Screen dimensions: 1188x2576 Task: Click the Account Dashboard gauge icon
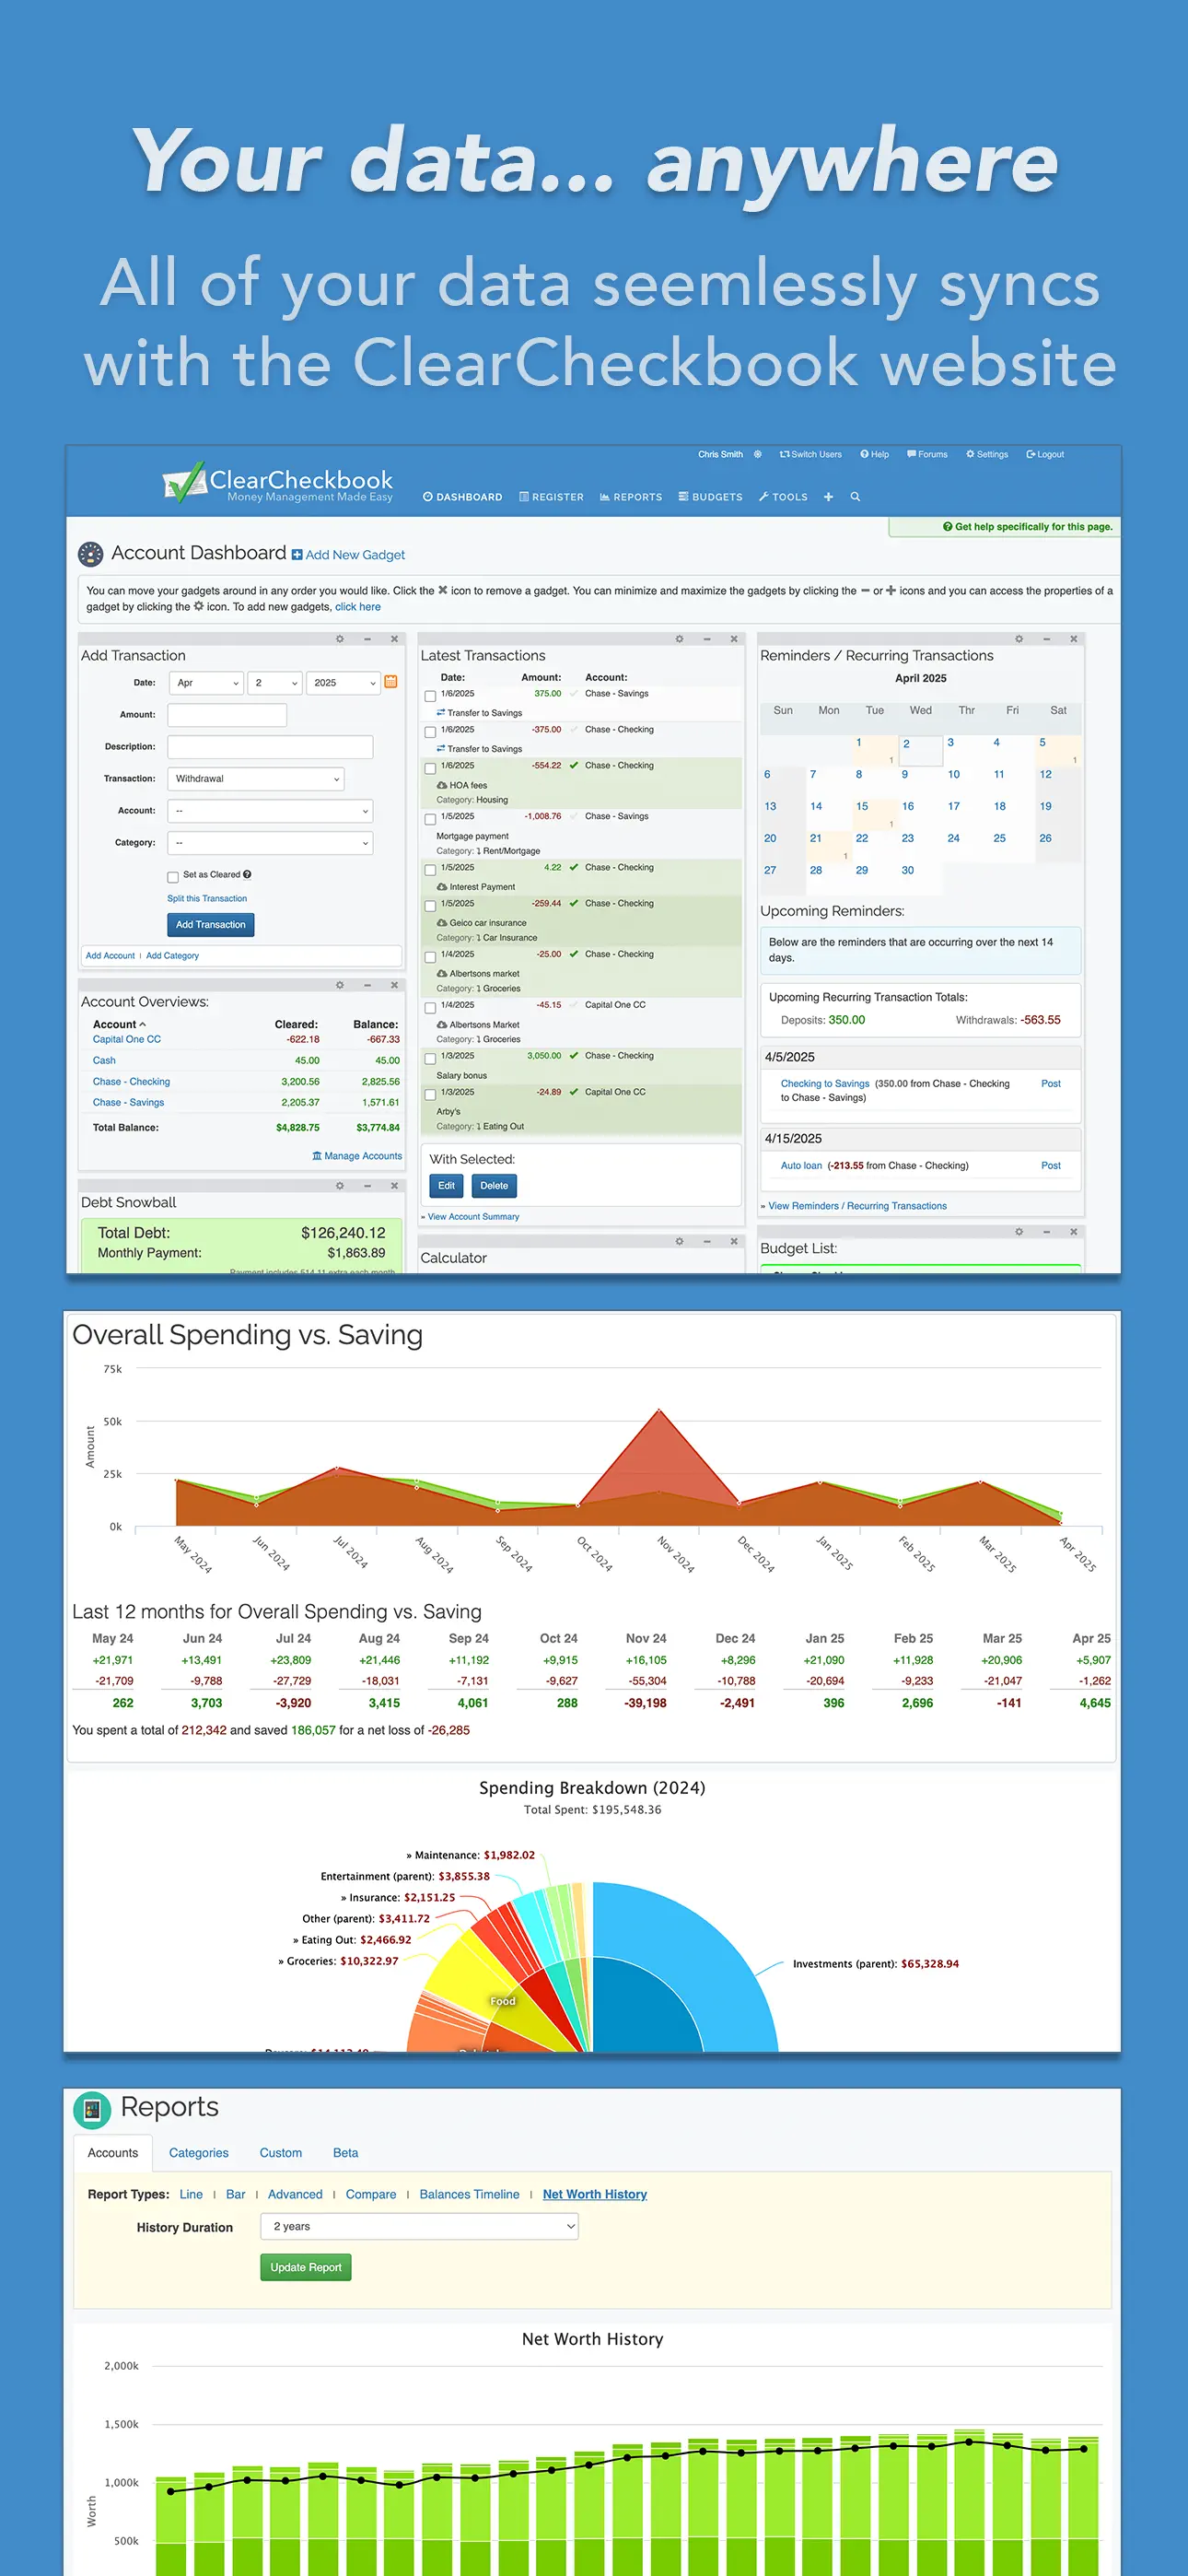pos(91,554)
